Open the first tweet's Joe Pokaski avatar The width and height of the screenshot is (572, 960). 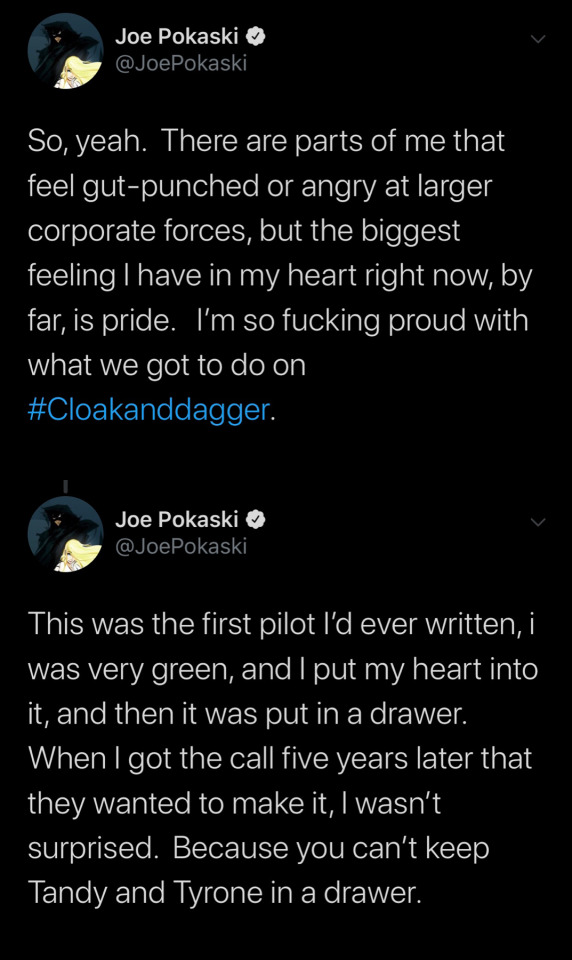coord(66,51)
